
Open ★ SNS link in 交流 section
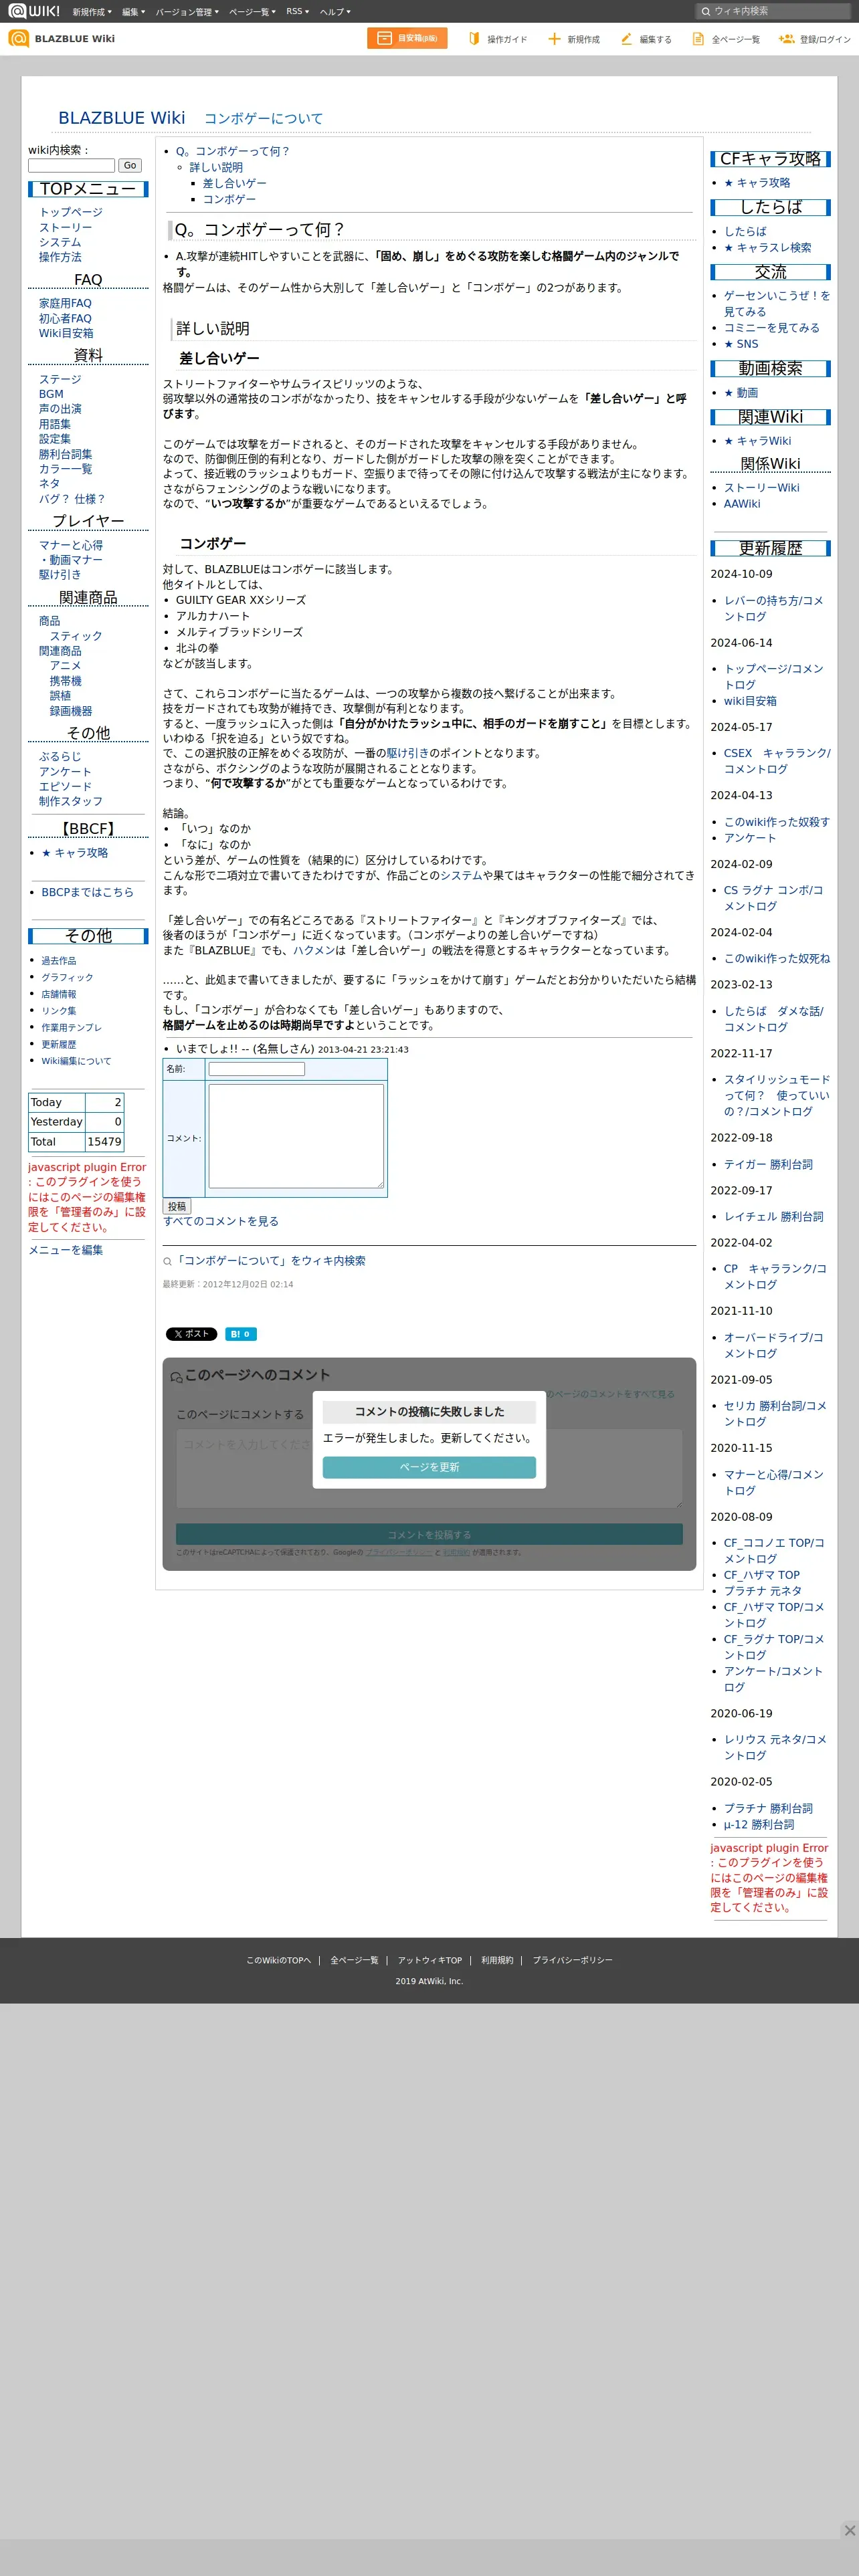tap(741, 344)
